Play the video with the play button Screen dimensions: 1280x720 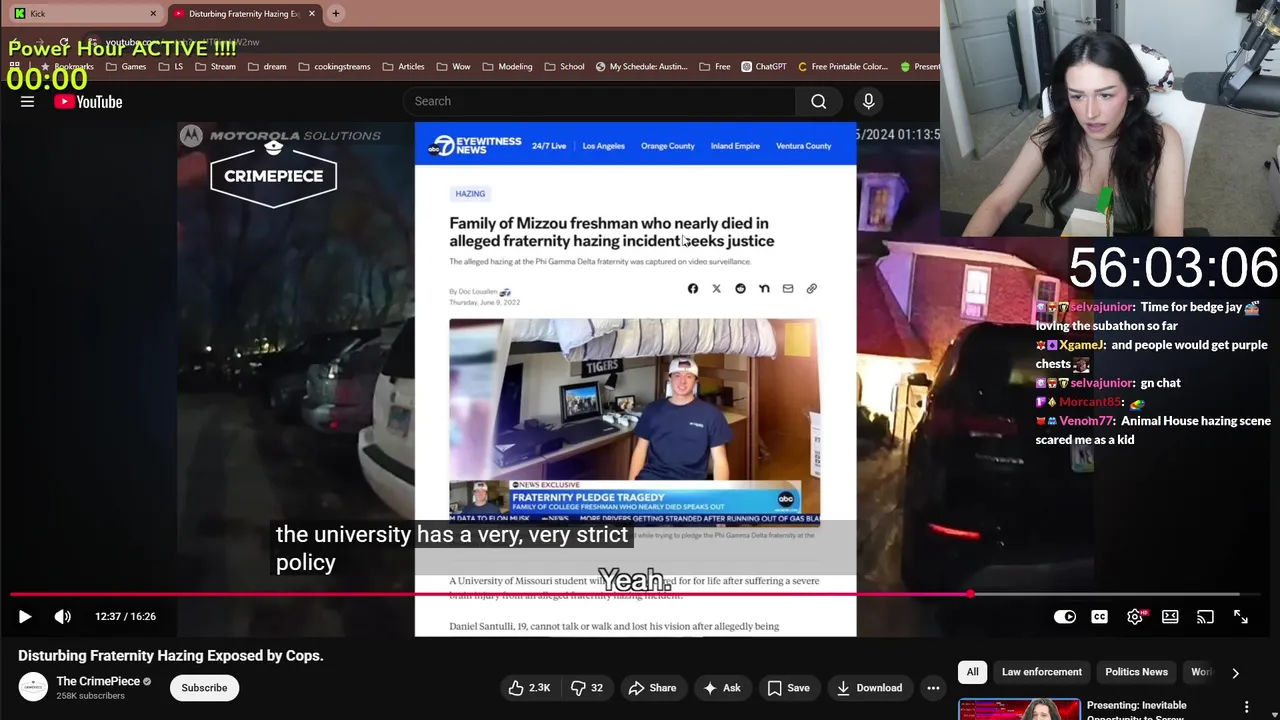25,617
